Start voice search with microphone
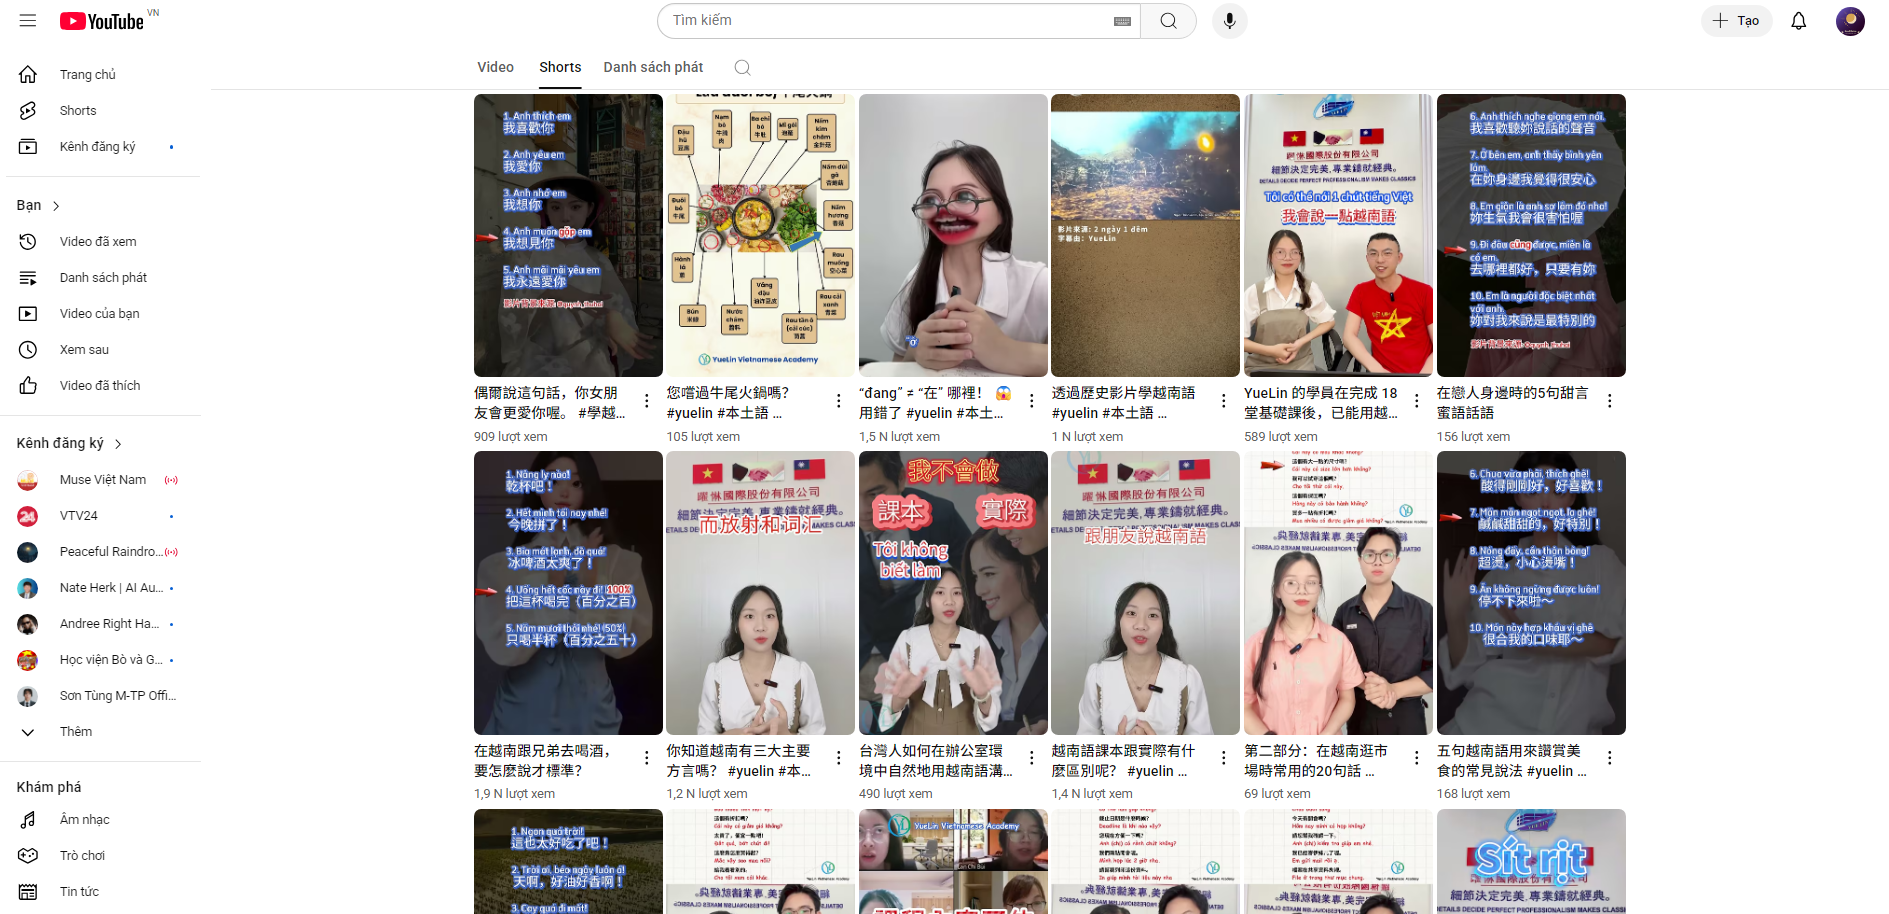 click(x=1229, y=21)
